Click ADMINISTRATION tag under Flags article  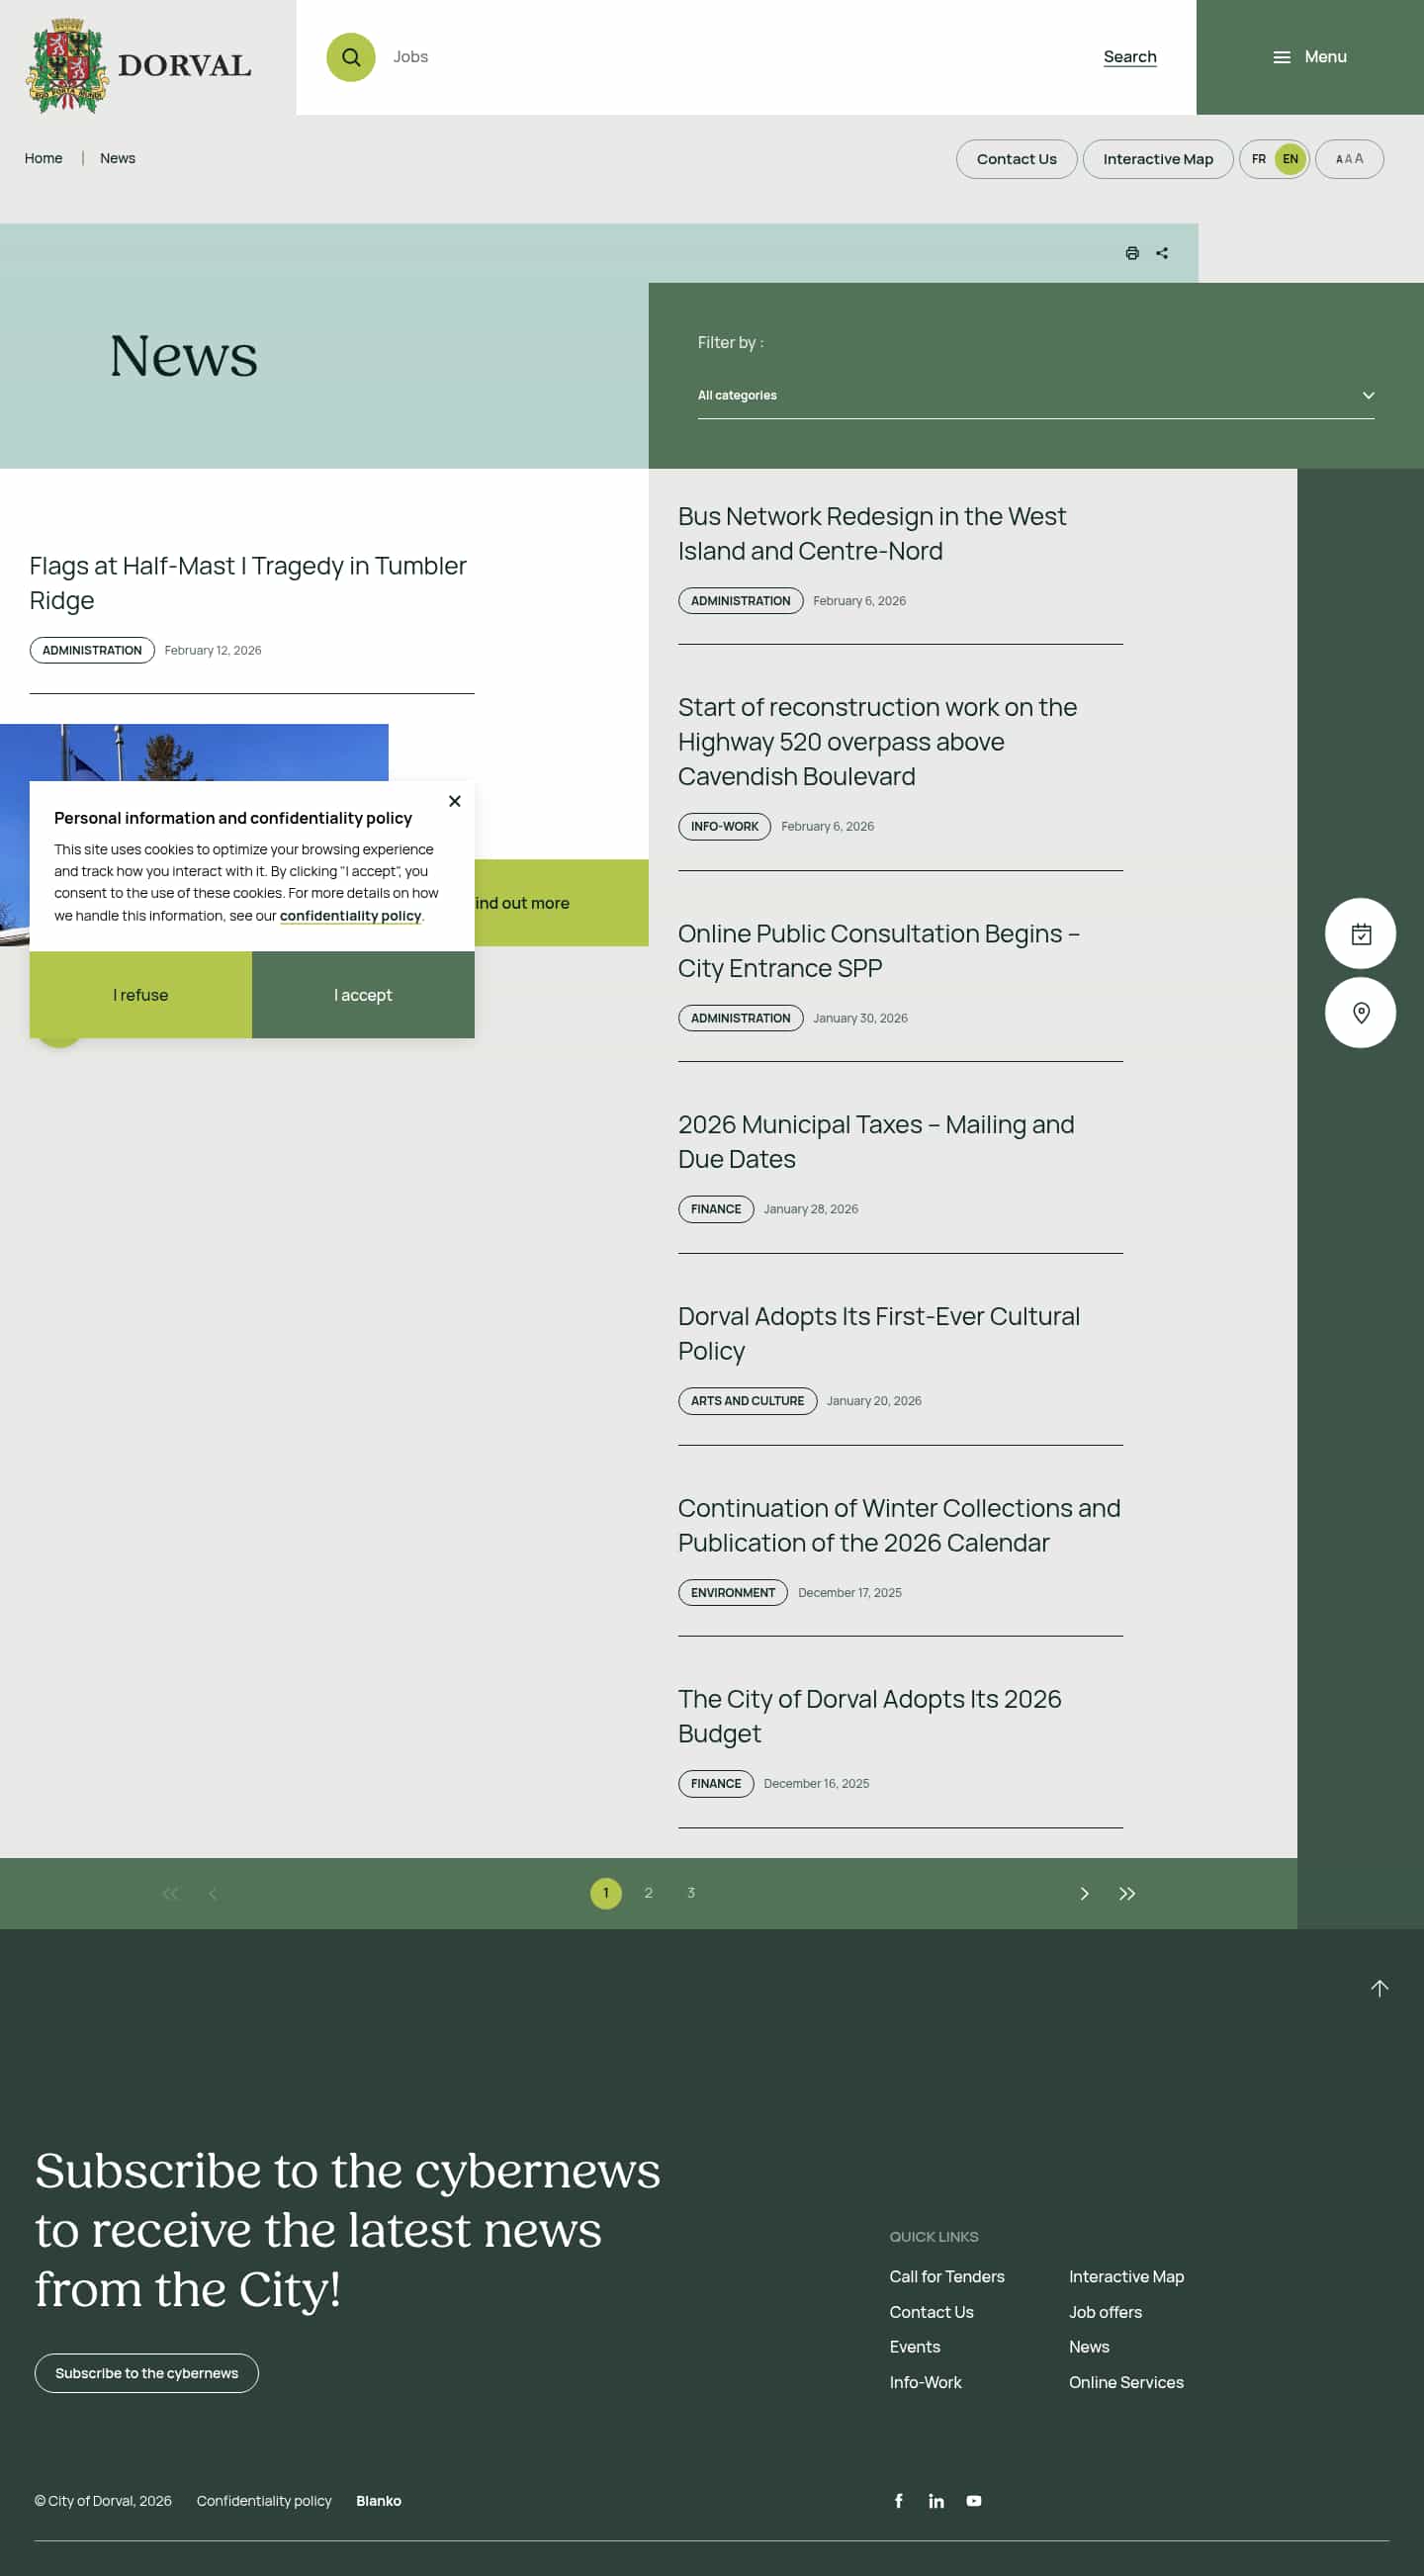[x=92, y=650]
